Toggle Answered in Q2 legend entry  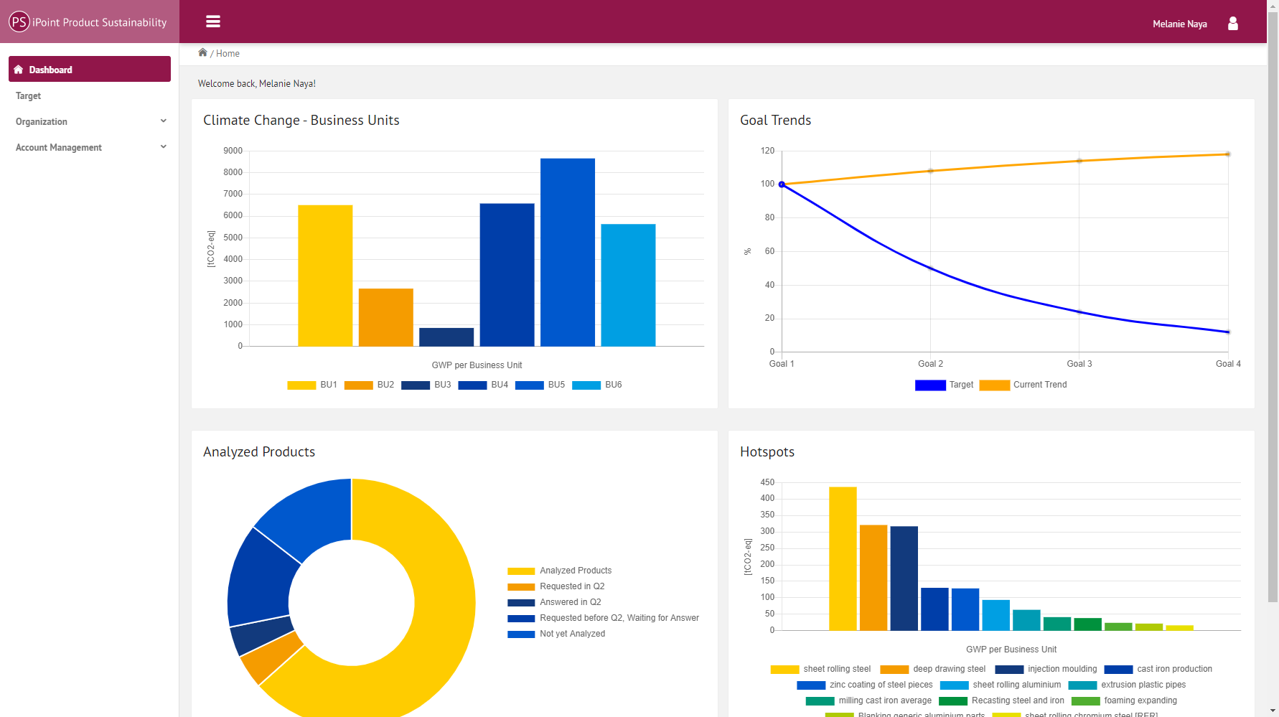click(x=554, y=603)
